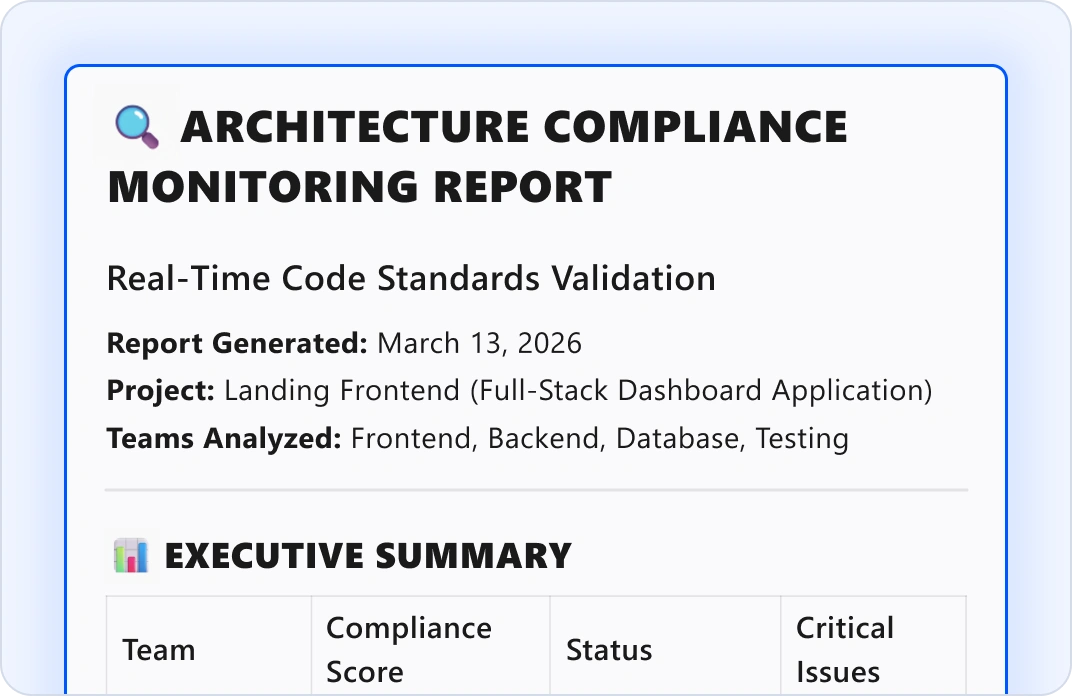The image size is (1072, 696).
Task: Click the bar chart emoji icon
Action: (131, 555)
